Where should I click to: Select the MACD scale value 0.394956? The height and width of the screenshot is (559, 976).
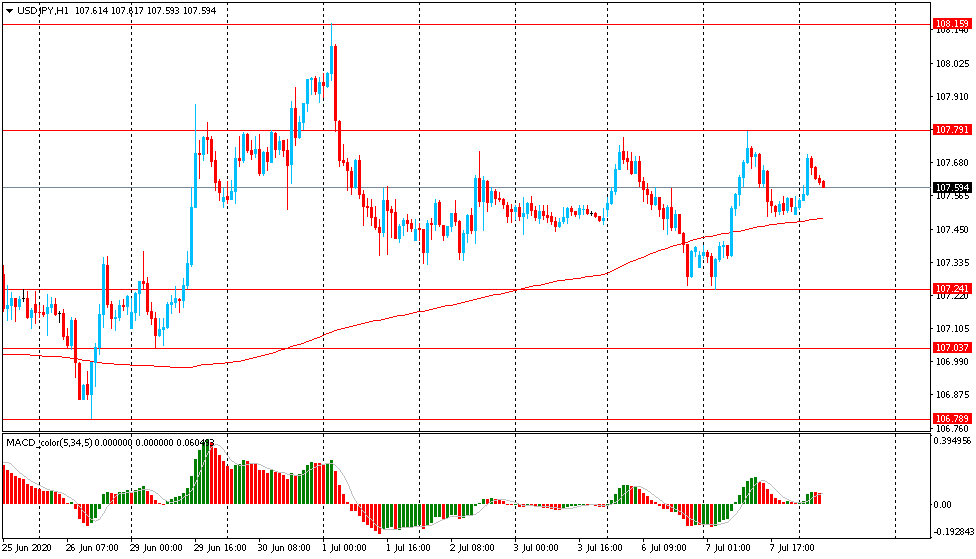click(x=952, y=441)
